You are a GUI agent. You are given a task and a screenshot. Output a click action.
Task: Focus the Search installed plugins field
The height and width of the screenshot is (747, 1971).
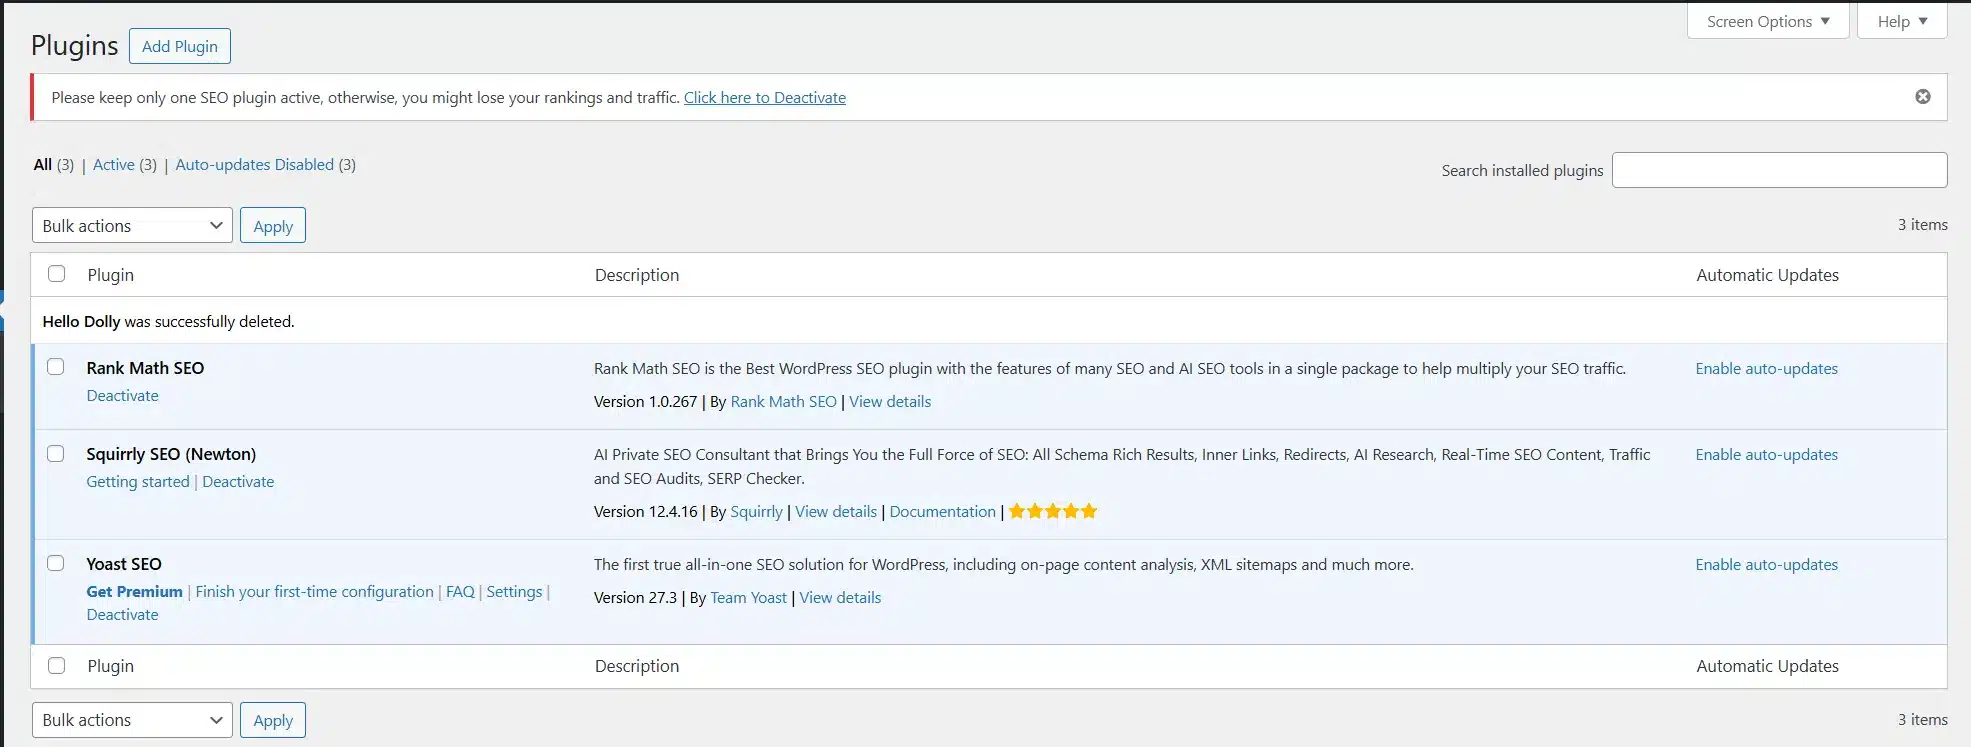pos(1779,170)
